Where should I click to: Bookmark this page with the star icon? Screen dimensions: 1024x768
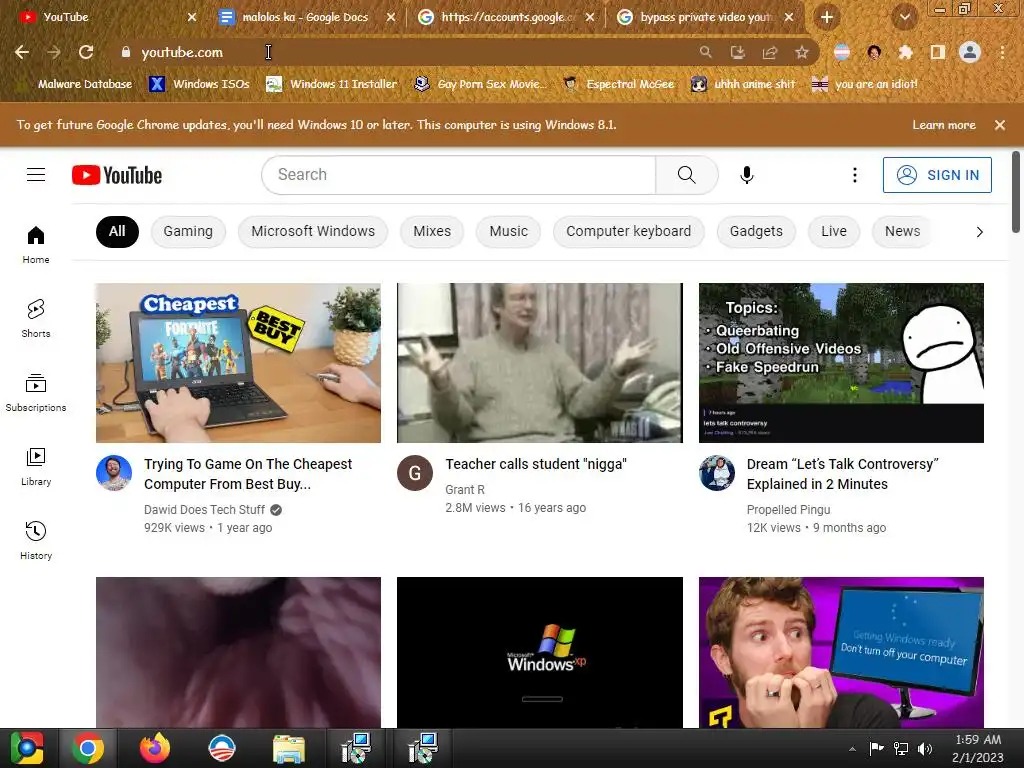click(x=802, y=52)
